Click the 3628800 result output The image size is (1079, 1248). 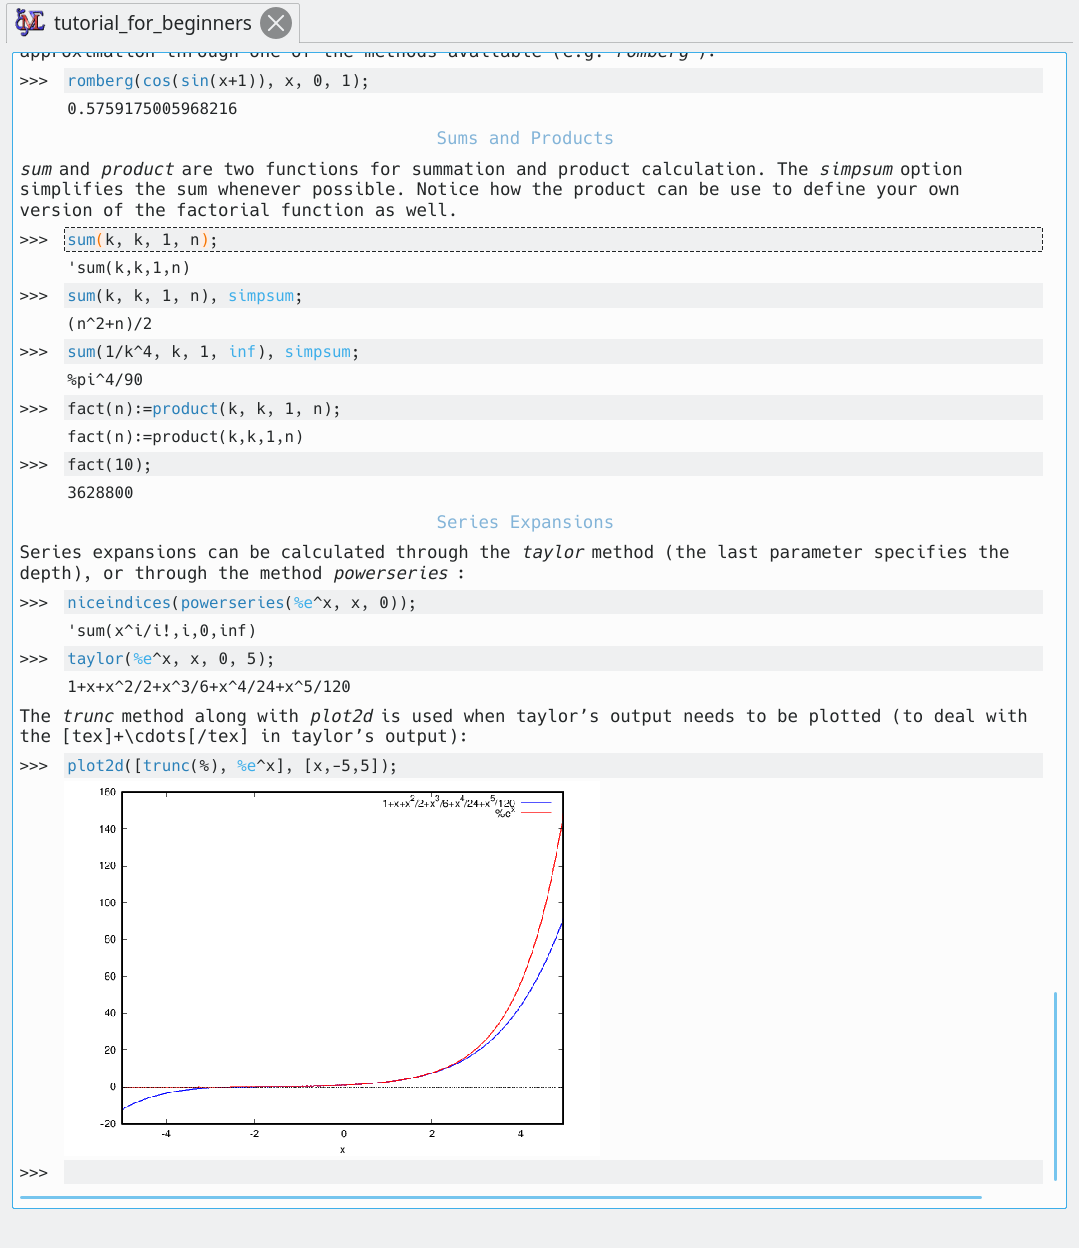click(x=100, y=493)
